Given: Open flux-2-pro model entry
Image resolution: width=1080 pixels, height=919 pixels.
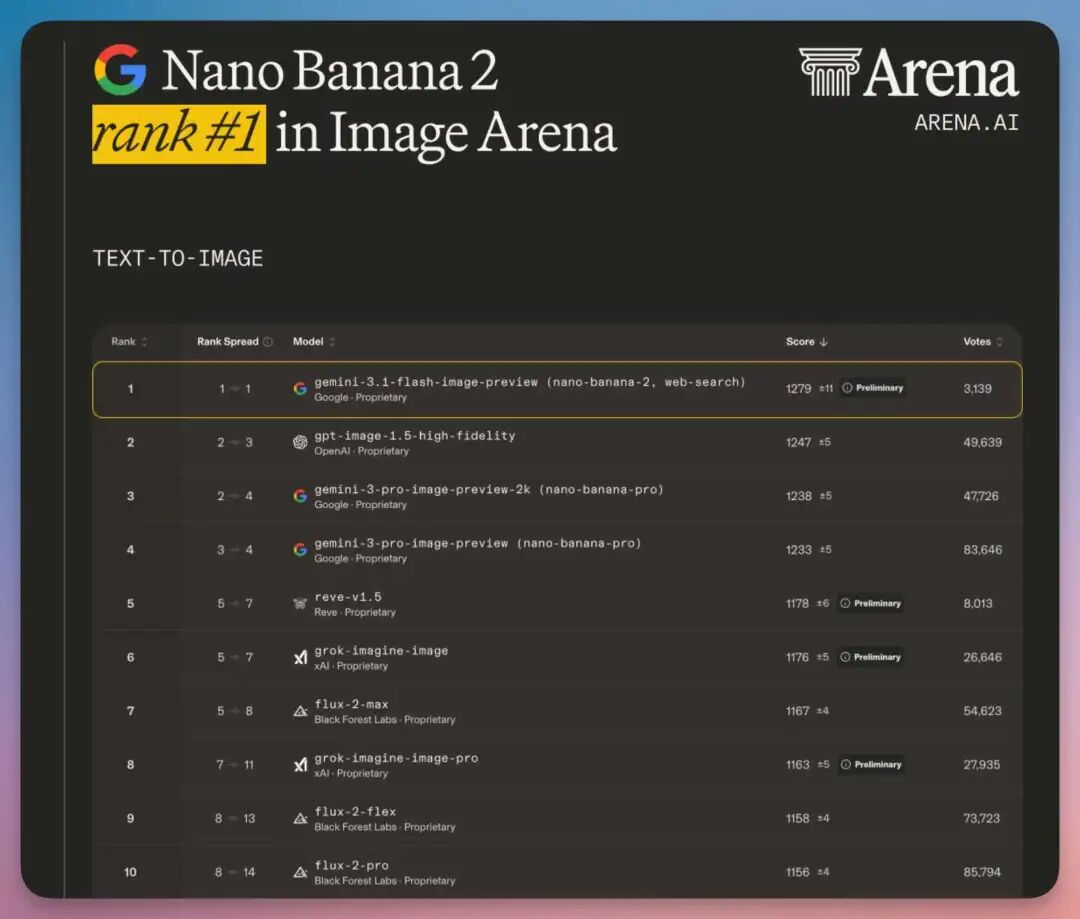Looking at the screenshot, I should tap(351, 865).
